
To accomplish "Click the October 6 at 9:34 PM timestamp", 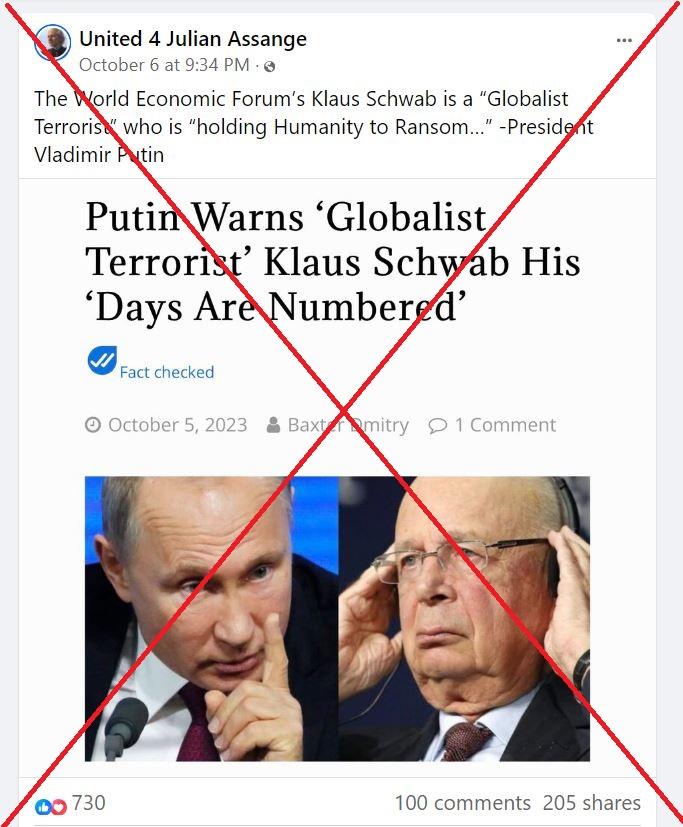I will click(164, 65).
